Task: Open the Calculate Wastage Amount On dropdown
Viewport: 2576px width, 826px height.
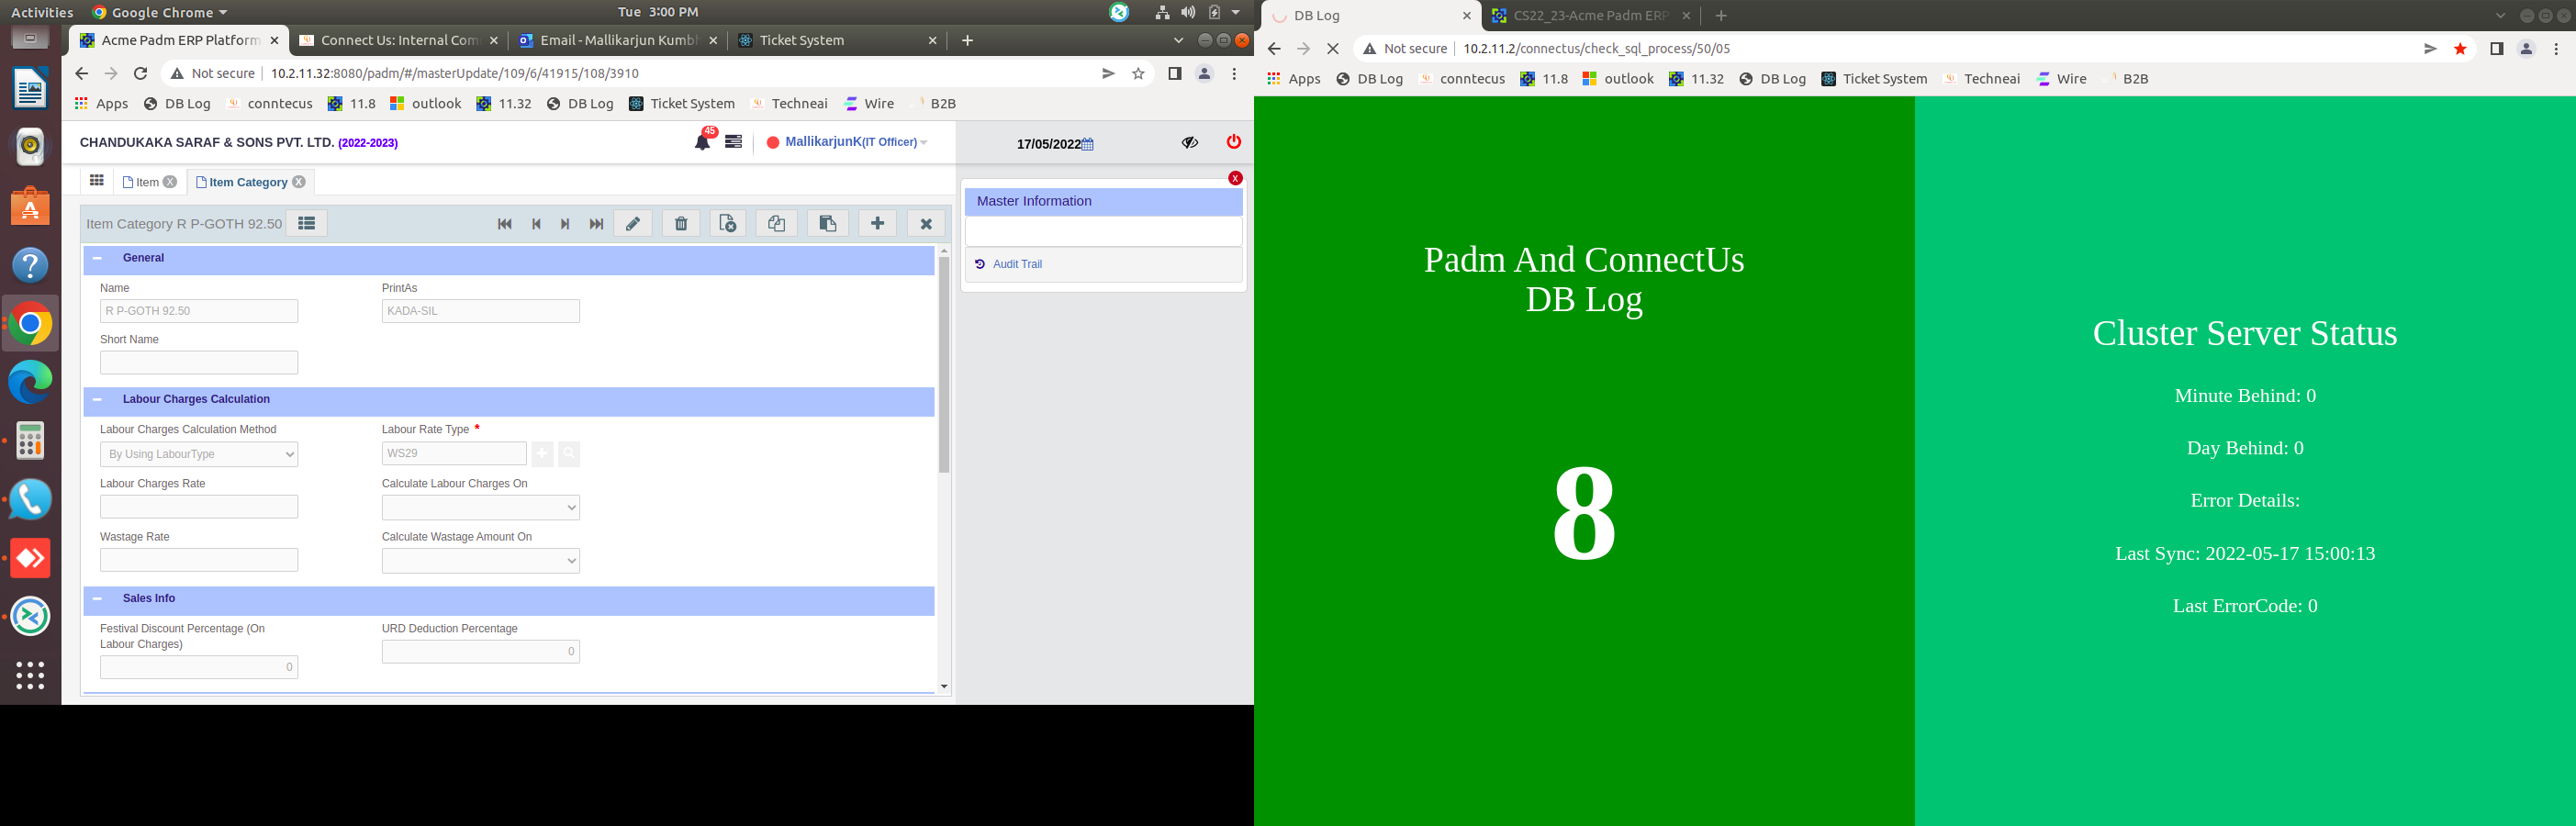Action: 481,561
